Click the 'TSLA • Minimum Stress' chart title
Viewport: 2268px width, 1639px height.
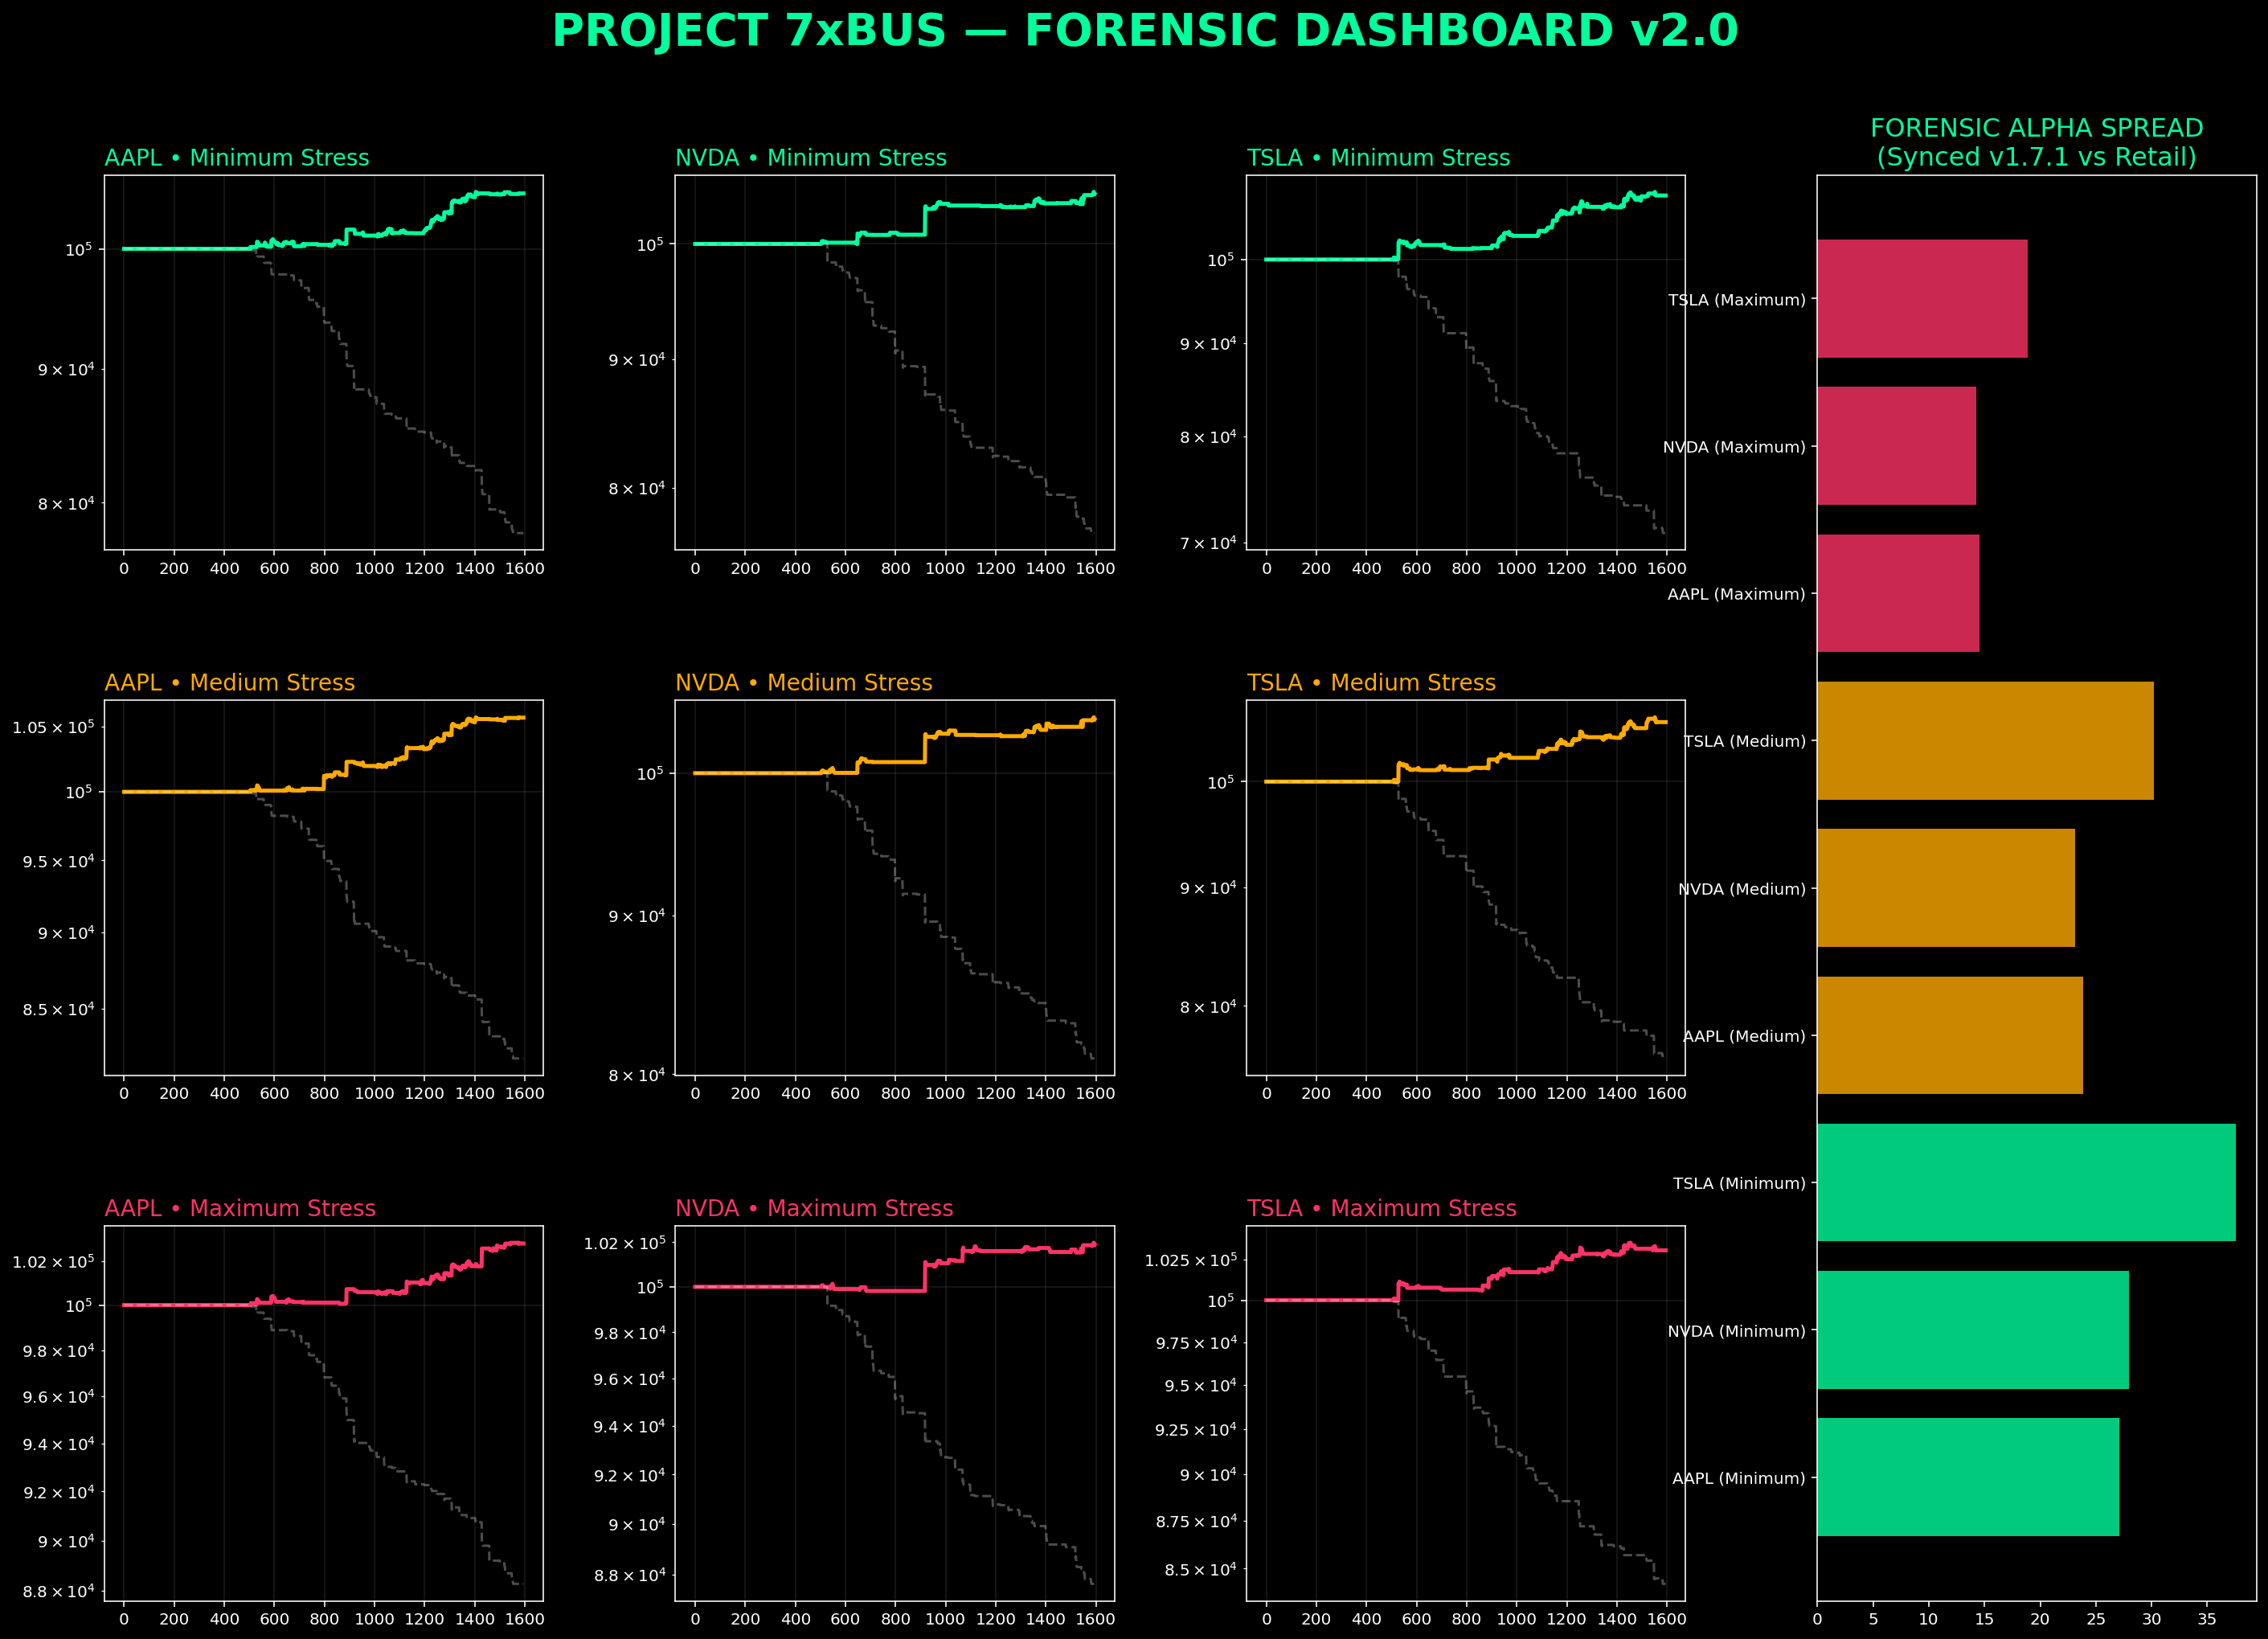pyautogui.click(x=1378, y=158)
